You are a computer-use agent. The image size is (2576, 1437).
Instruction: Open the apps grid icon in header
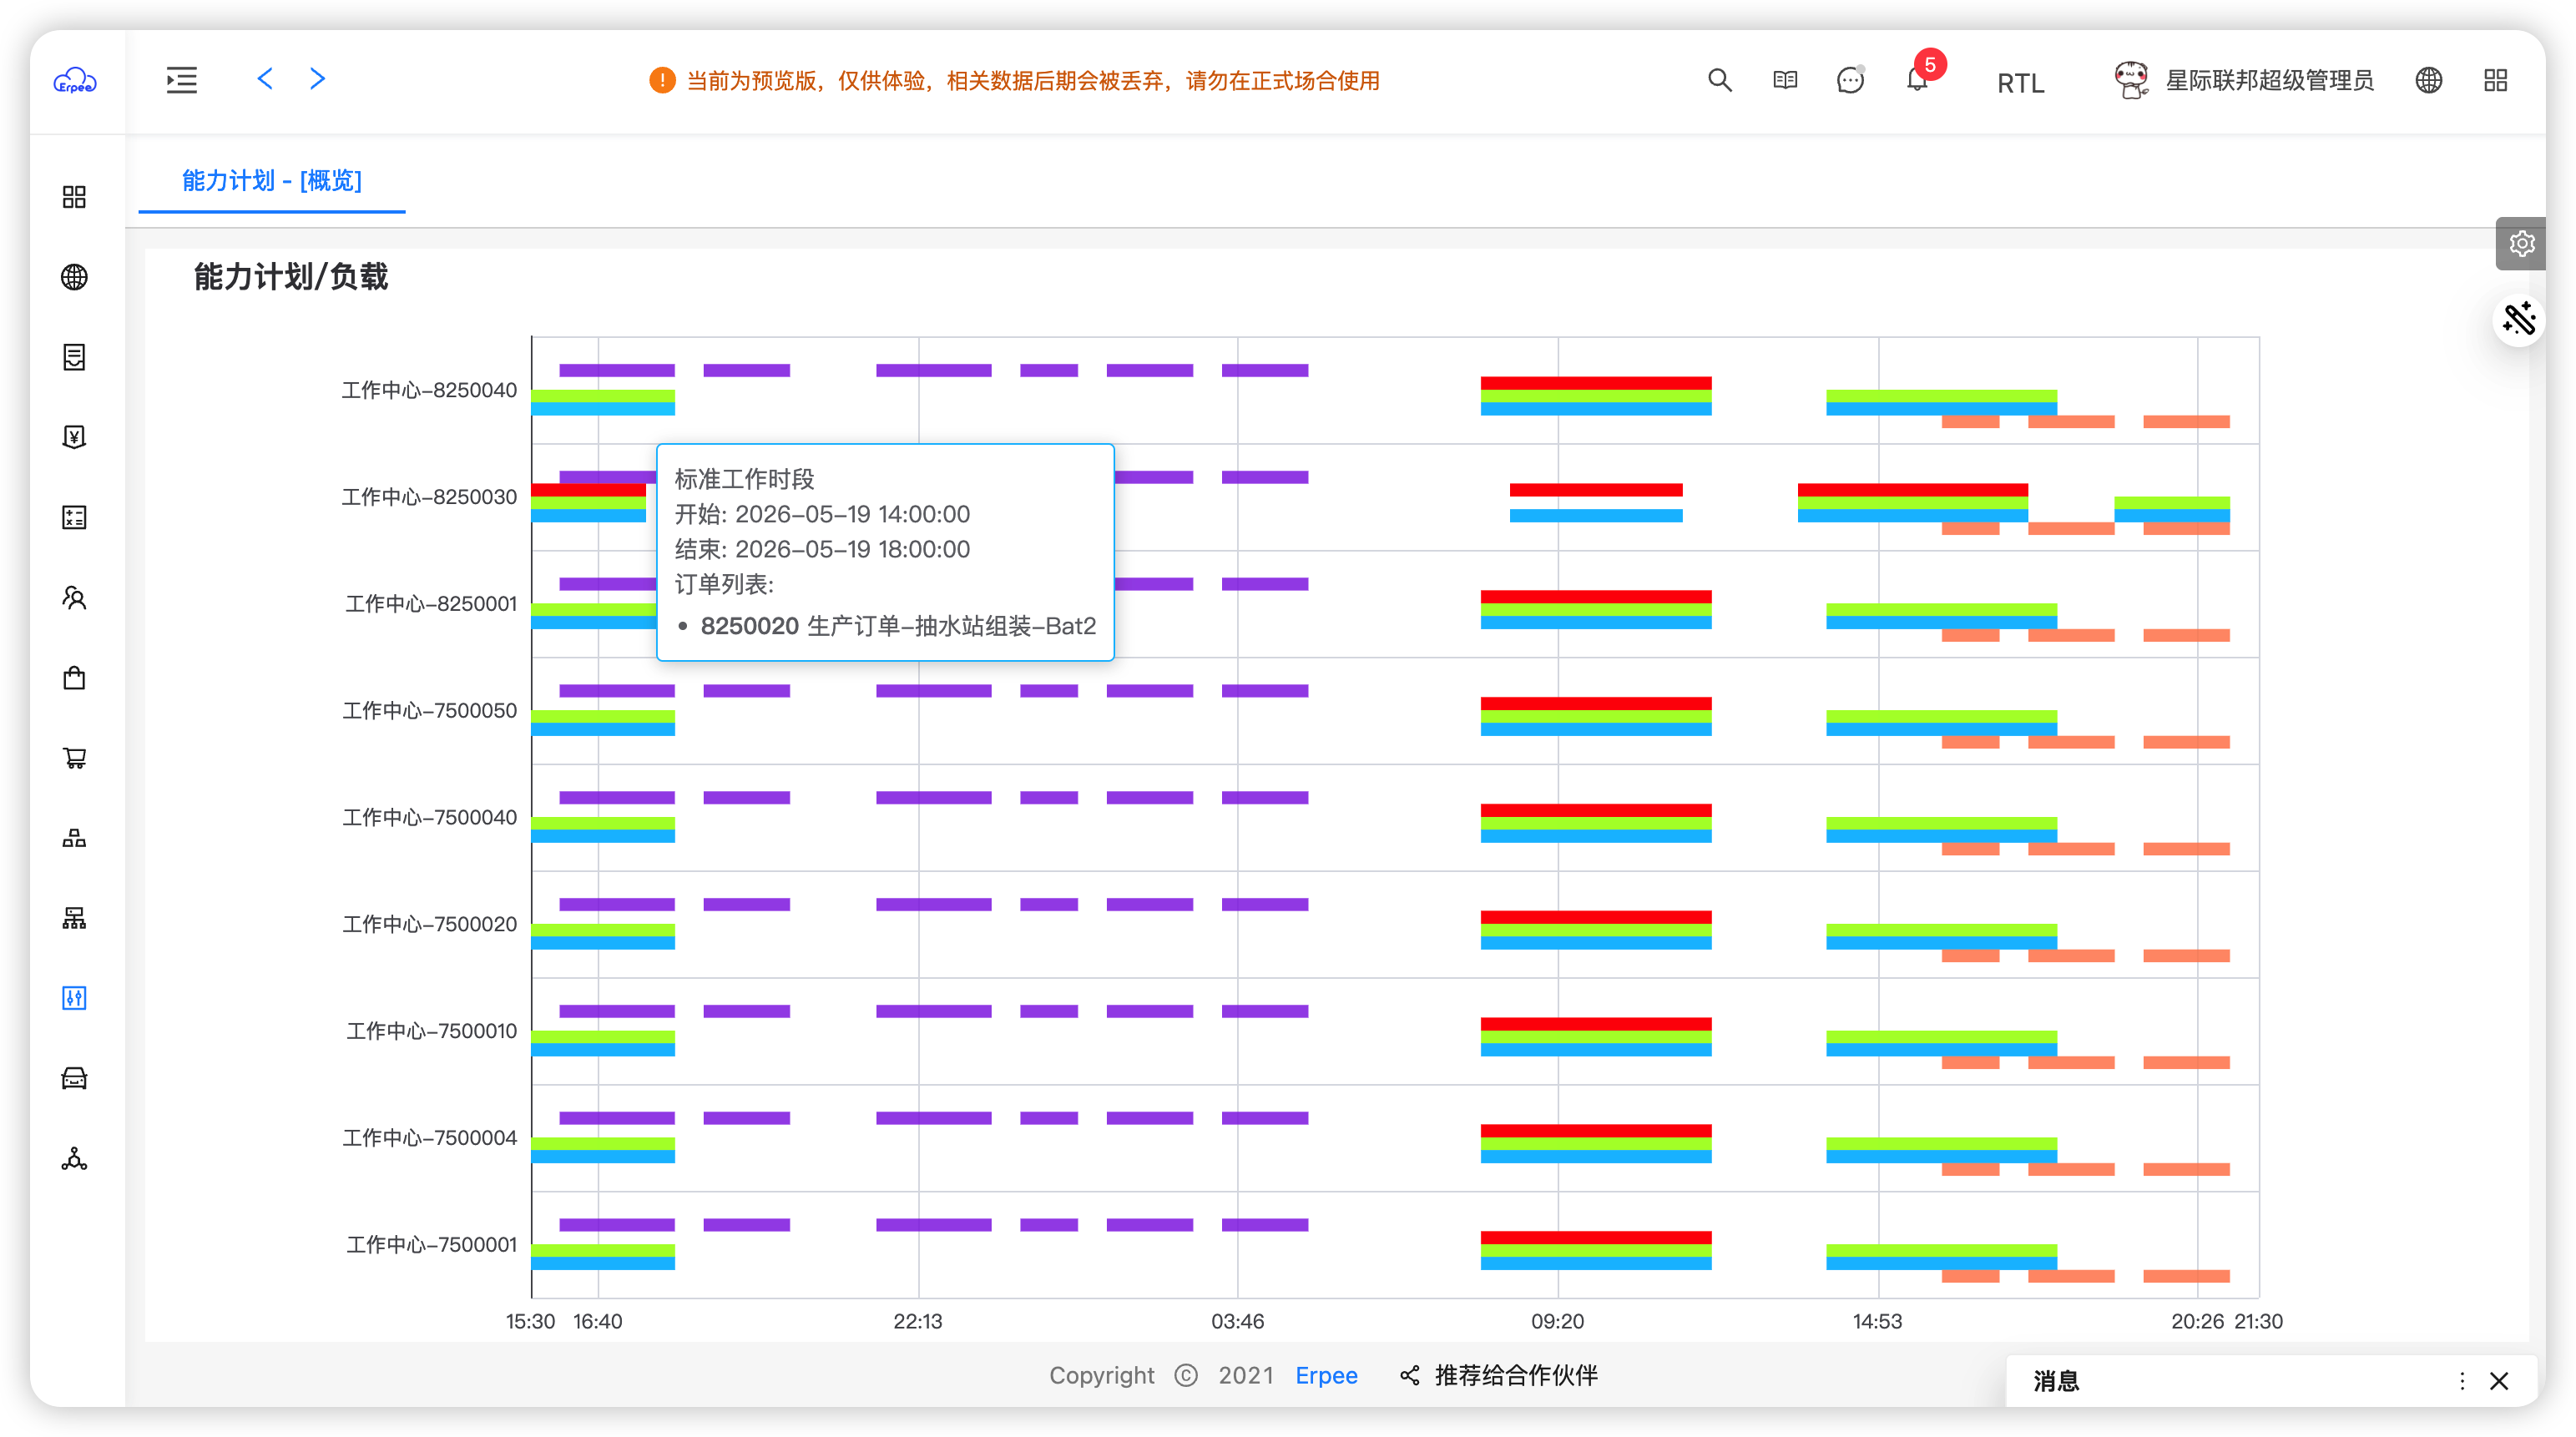click(x=2495, y=80)
